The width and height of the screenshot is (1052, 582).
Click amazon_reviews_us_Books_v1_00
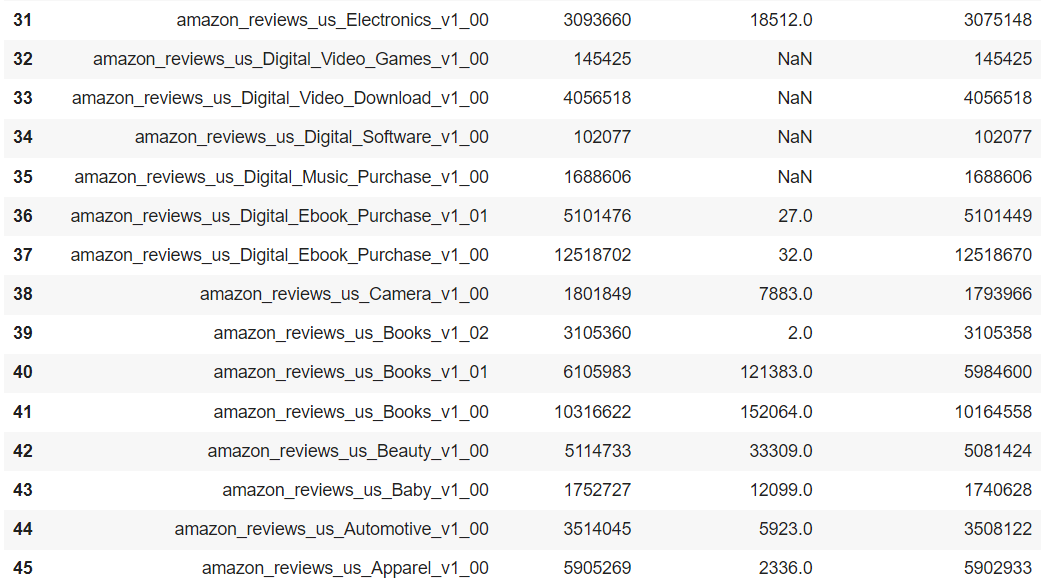351,412
